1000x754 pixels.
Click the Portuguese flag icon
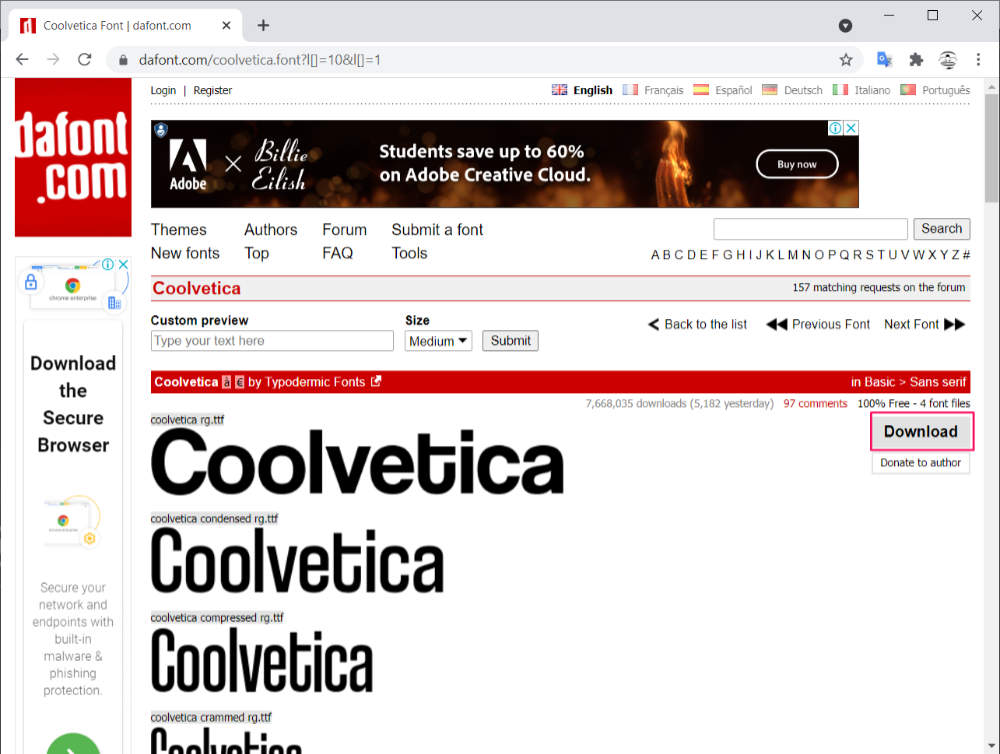point(908,90)
